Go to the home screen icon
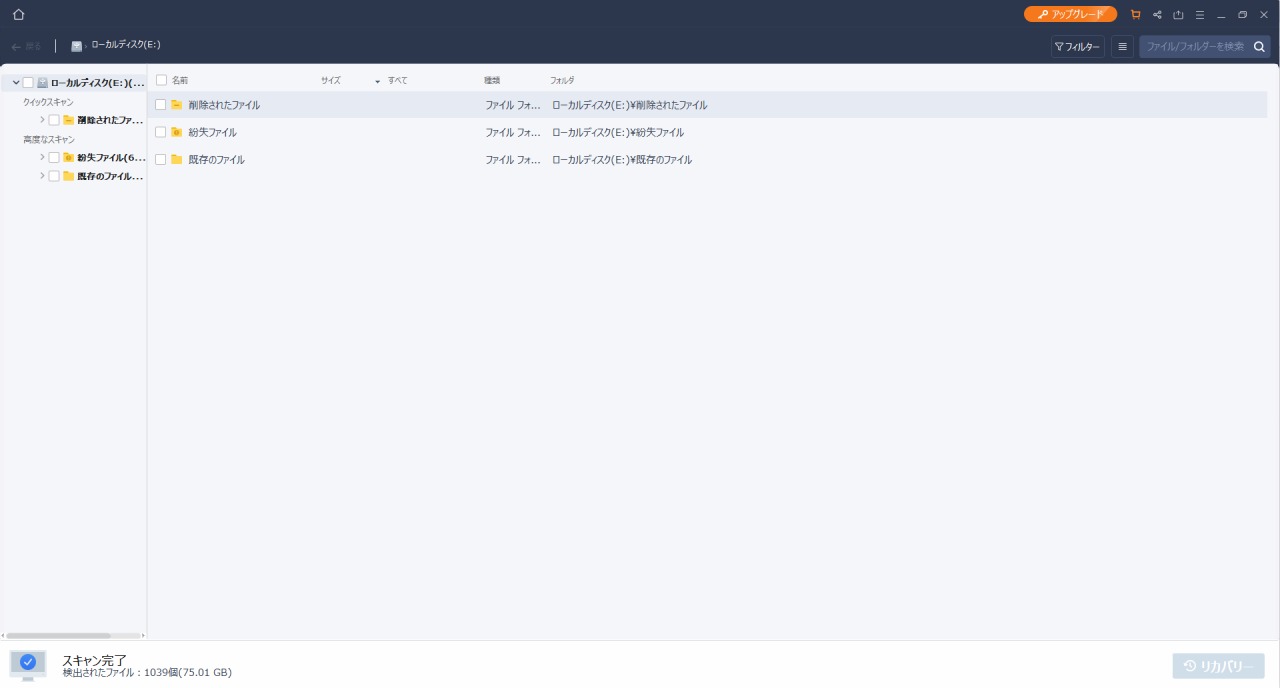 pyautogui.click(x=18, y=15)
